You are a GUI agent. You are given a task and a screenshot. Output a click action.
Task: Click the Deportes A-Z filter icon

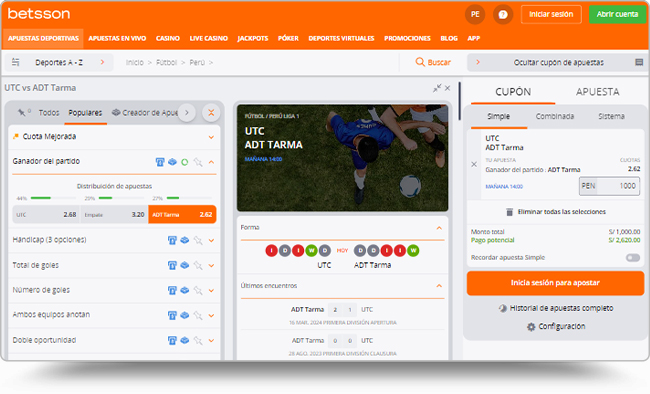coord(16,62)
